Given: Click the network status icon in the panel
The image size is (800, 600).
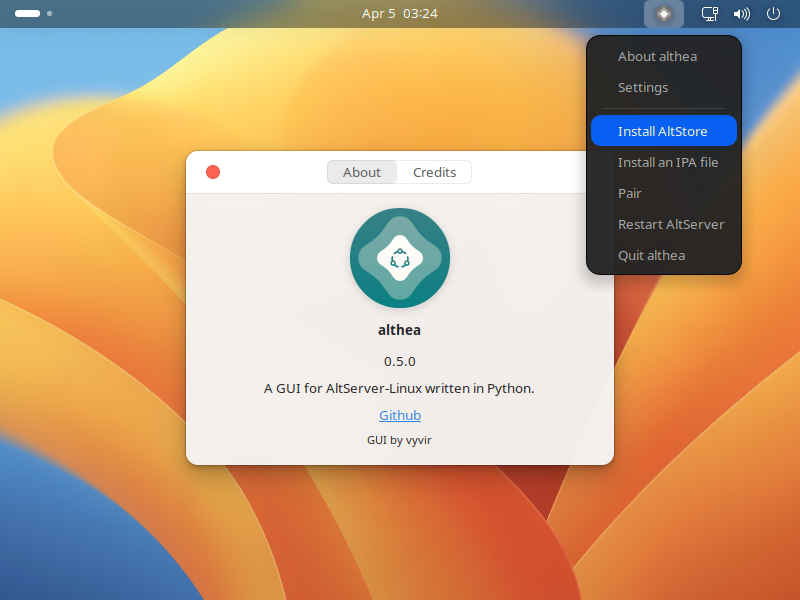Looking at the screenshot, I should pyautogui.click(x=709, y=14).
